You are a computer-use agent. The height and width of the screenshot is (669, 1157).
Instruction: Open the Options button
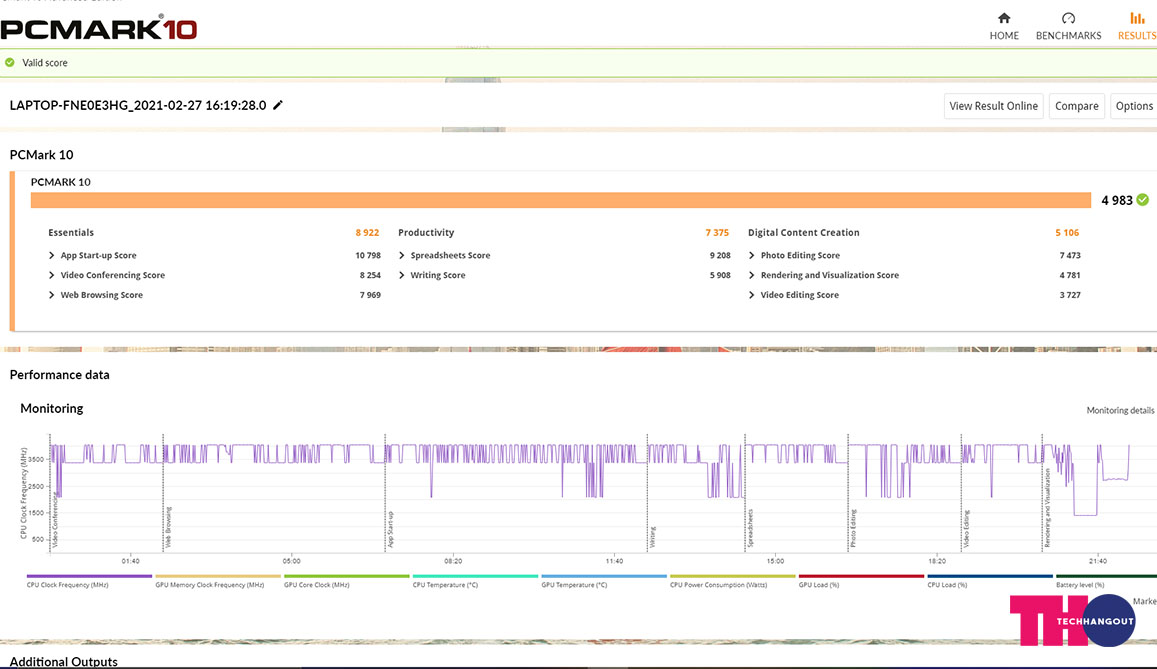(1133, 106)
